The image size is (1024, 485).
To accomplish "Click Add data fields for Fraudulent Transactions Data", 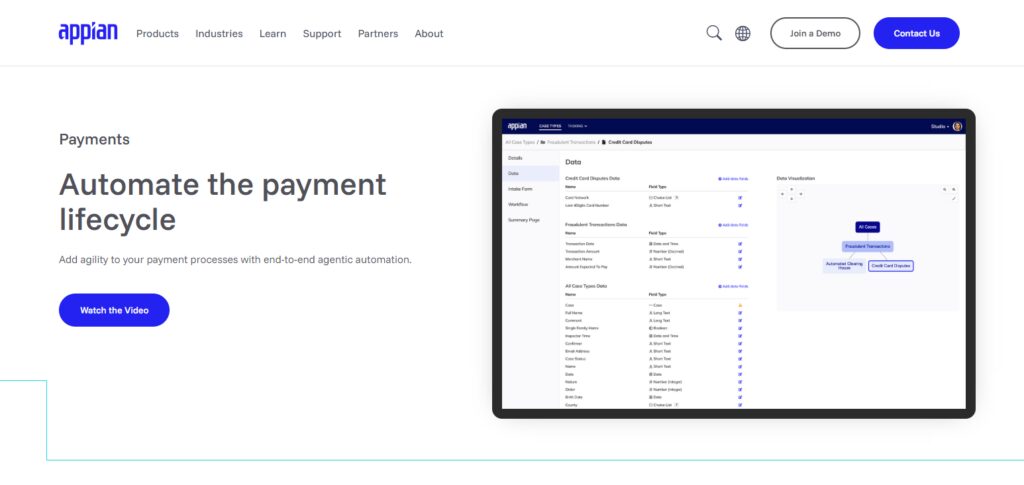I will 733,225.
